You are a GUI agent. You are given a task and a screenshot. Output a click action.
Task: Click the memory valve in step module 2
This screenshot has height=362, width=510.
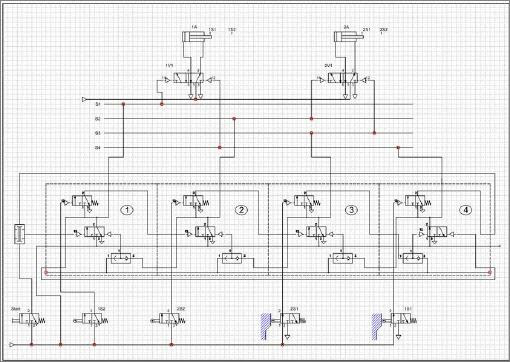pyautogui.click(x=205, y=232)
